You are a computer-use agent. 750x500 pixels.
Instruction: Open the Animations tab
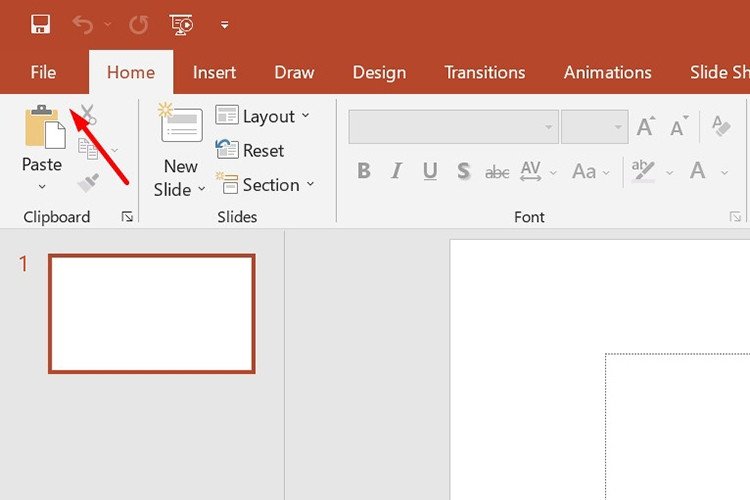tap(607, 72)
